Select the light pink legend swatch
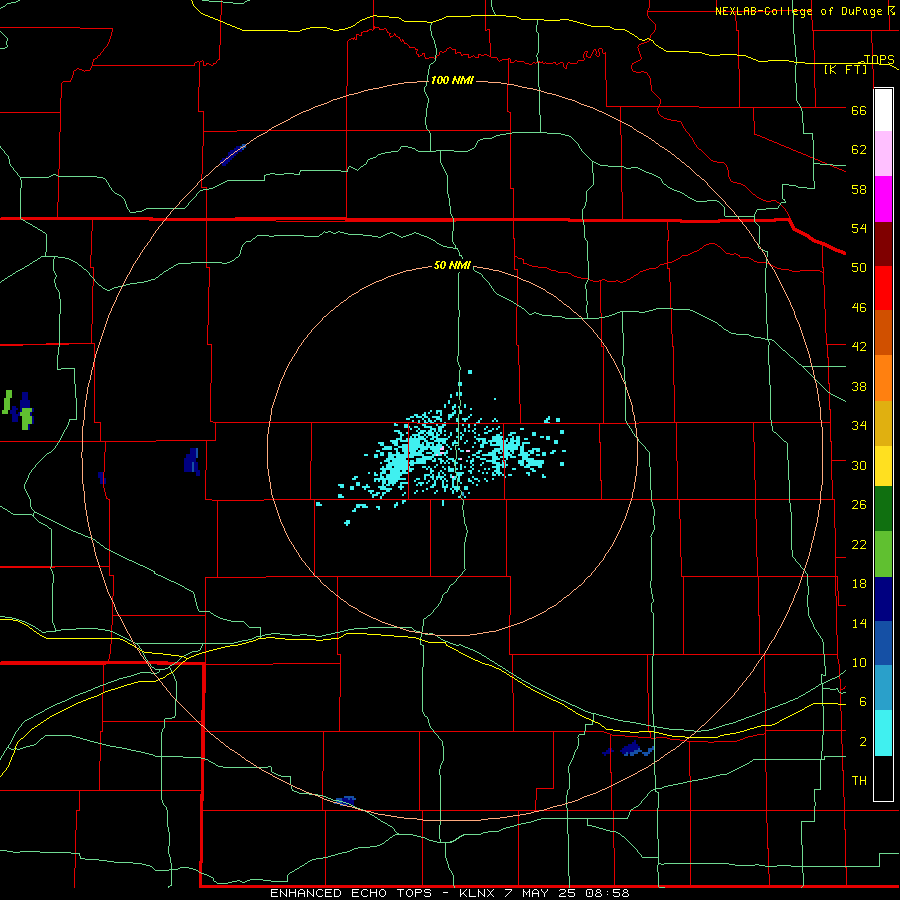 click(x=883, y=154)
